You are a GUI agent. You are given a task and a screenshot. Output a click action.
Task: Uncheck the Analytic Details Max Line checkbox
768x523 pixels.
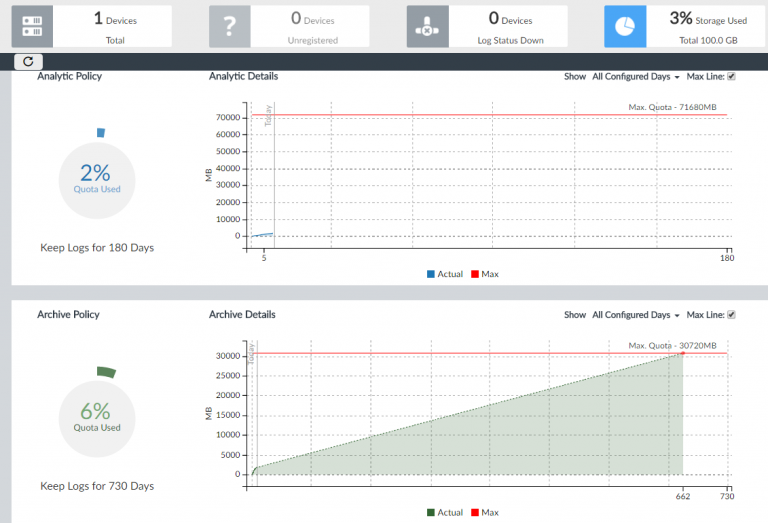[731, 76]
